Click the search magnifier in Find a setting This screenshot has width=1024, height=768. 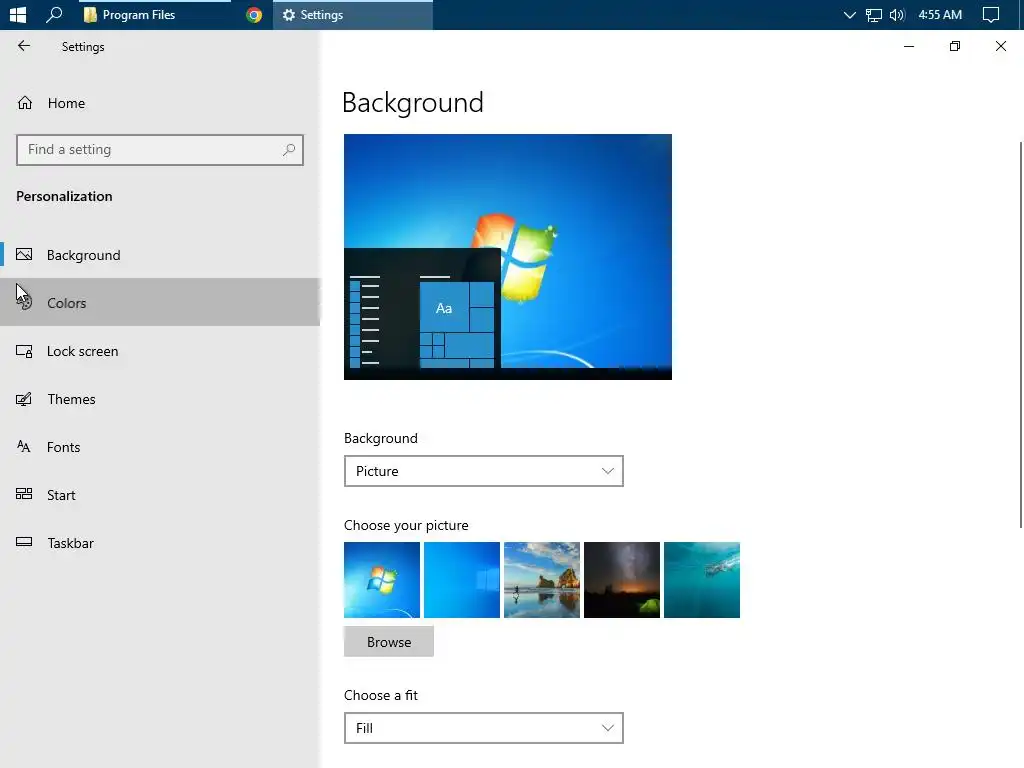pos(289,150)
